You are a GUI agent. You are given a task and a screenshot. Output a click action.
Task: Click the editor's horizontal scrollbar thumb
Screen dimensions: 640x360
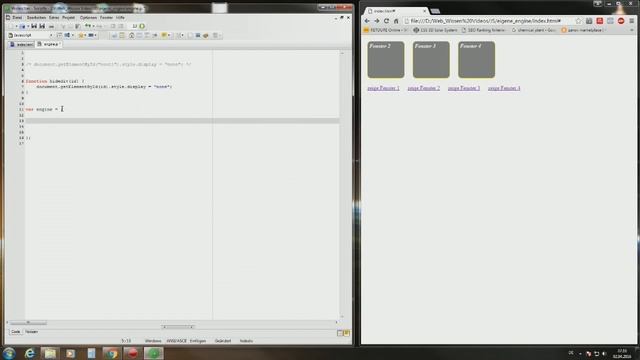29,322
